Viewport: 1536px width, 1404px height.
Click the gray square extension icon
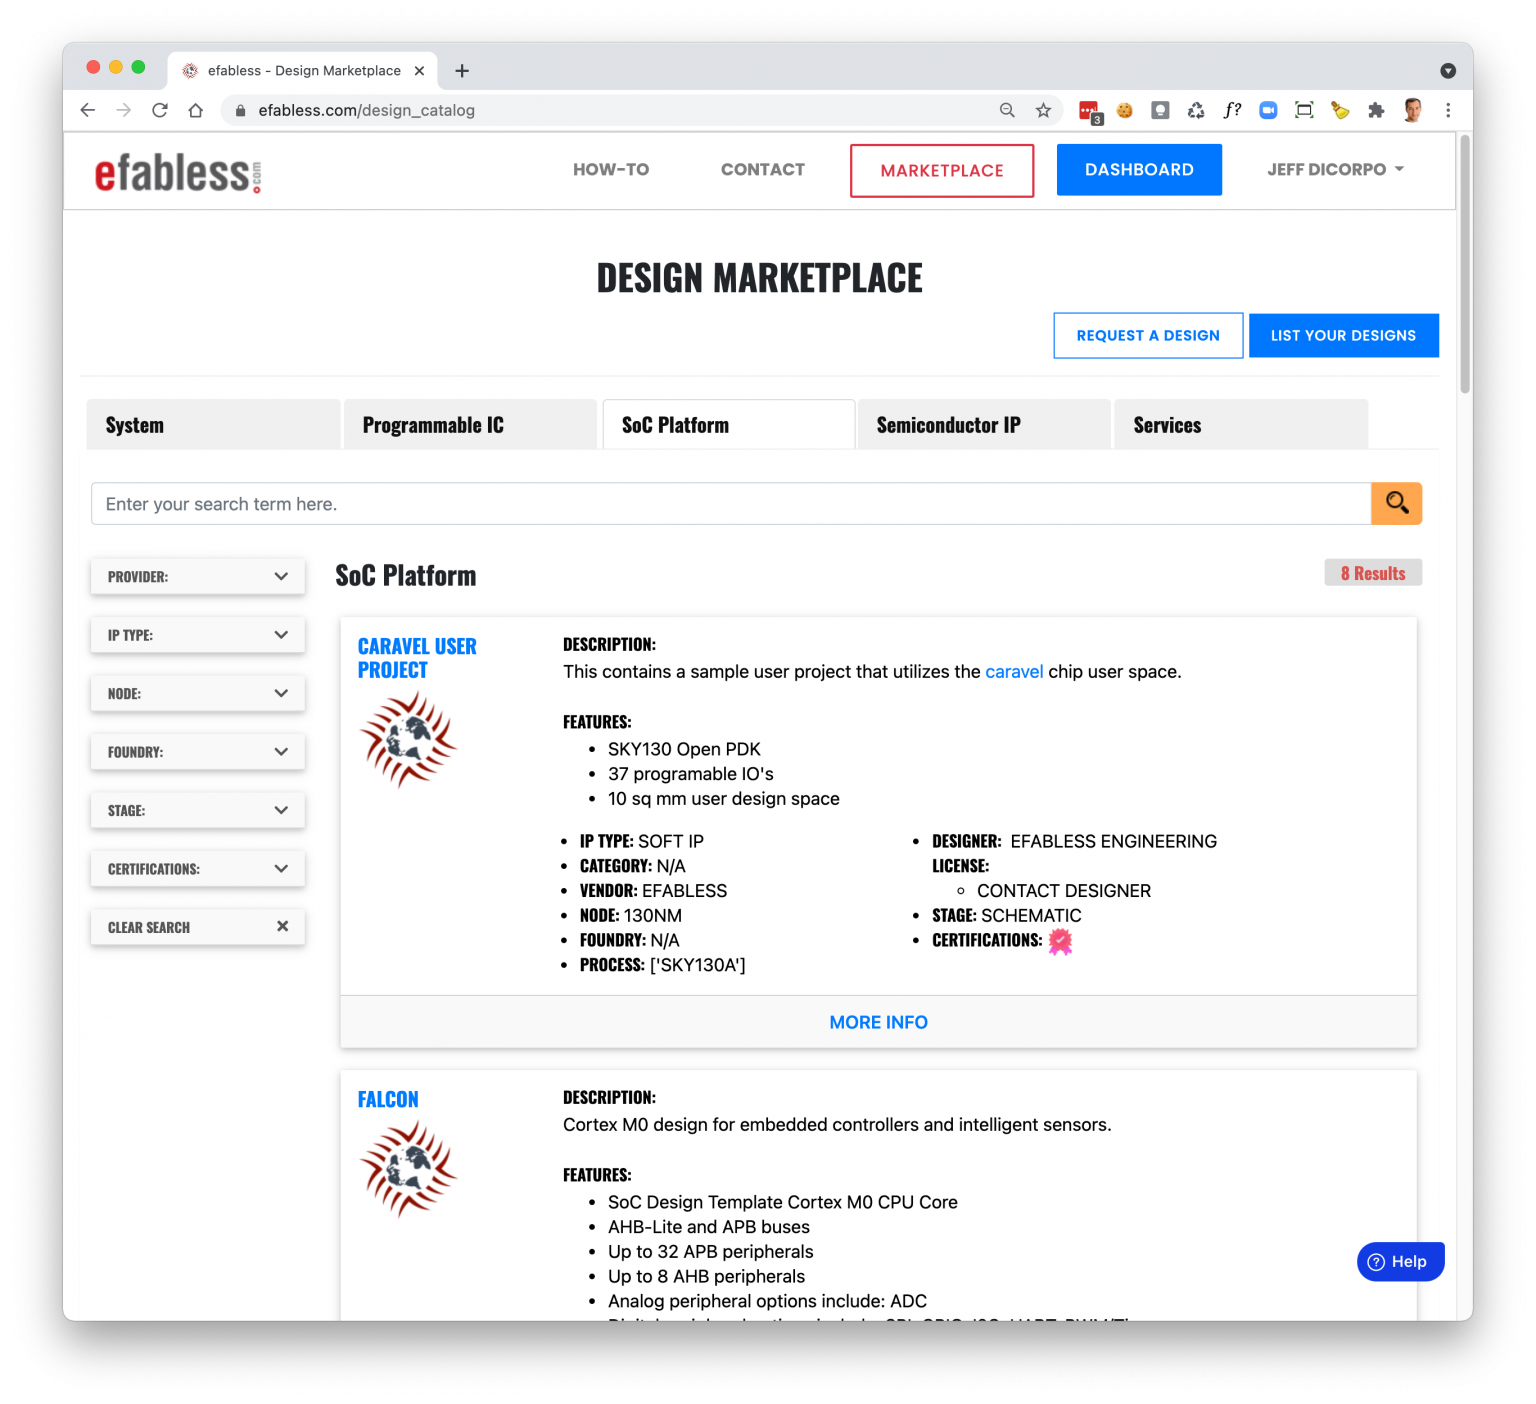[x=1160, y=110]
